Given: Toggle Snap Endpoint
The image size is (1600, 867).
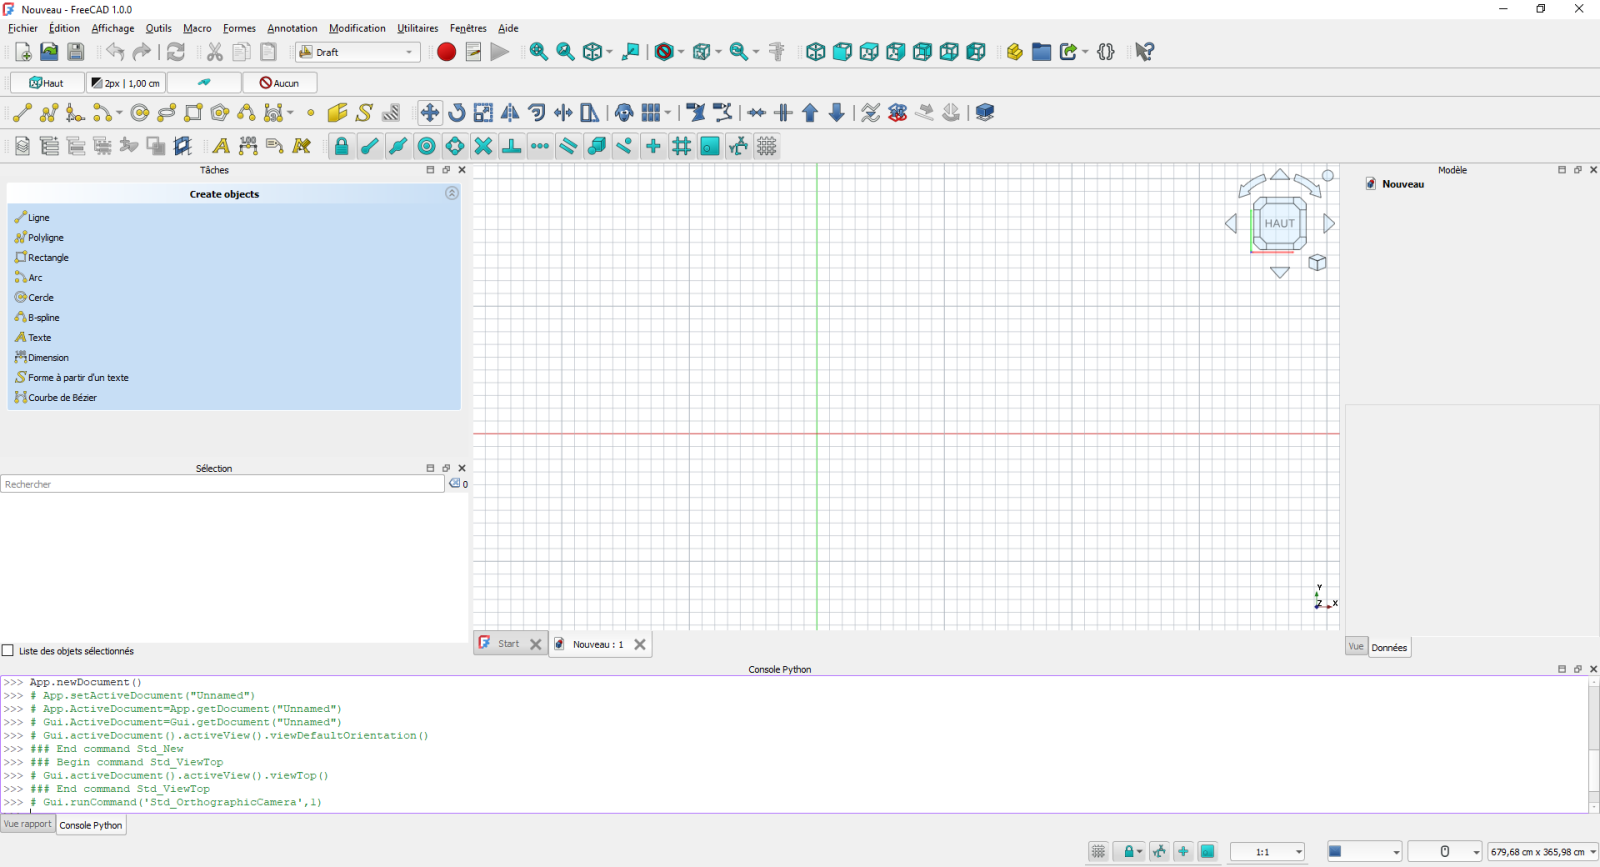Looking at the screenshot, I should 370,146.
